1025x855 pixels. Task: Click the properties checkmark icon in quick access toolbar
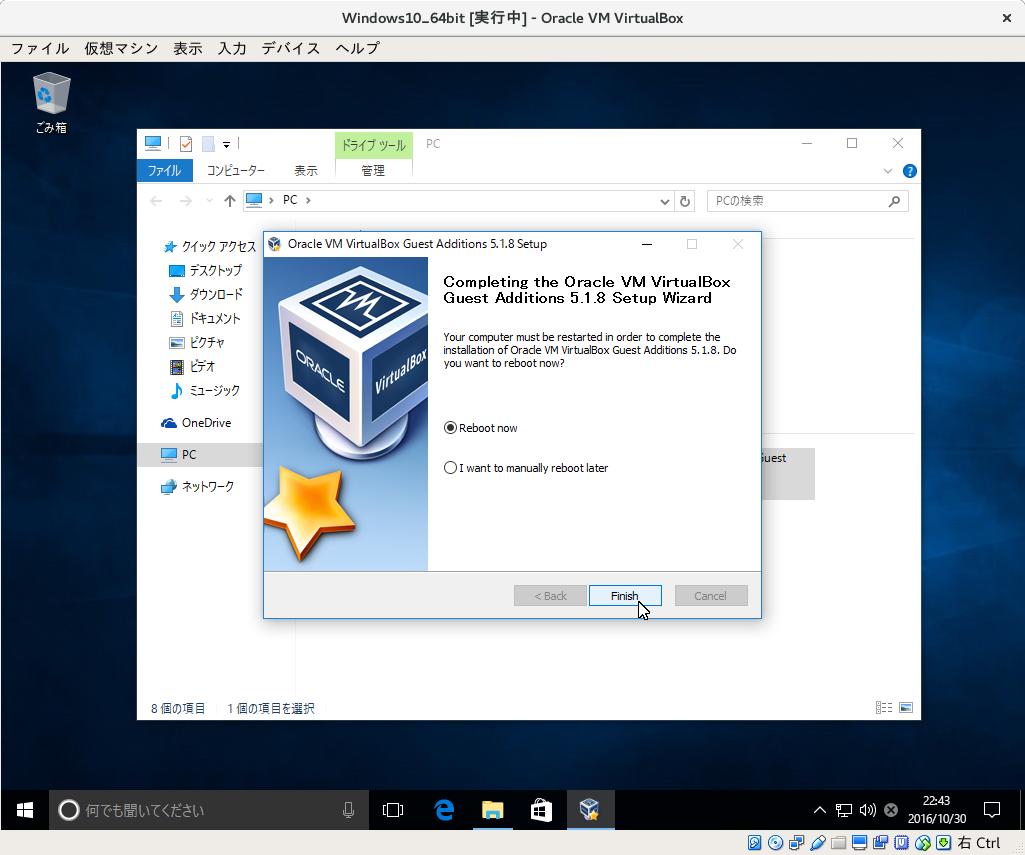[186, 144]
